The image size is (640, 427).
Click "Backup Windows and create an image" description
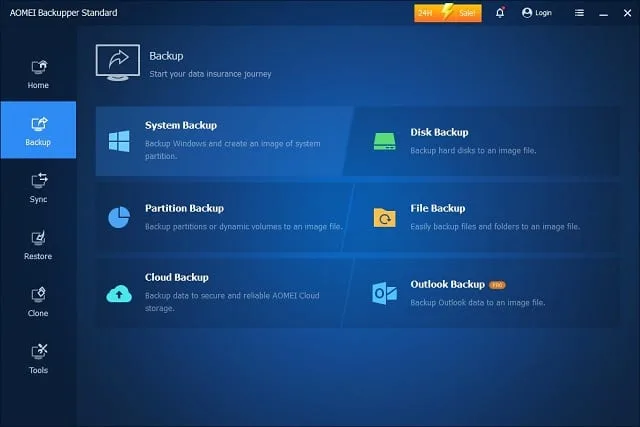[x=233, y=150]
